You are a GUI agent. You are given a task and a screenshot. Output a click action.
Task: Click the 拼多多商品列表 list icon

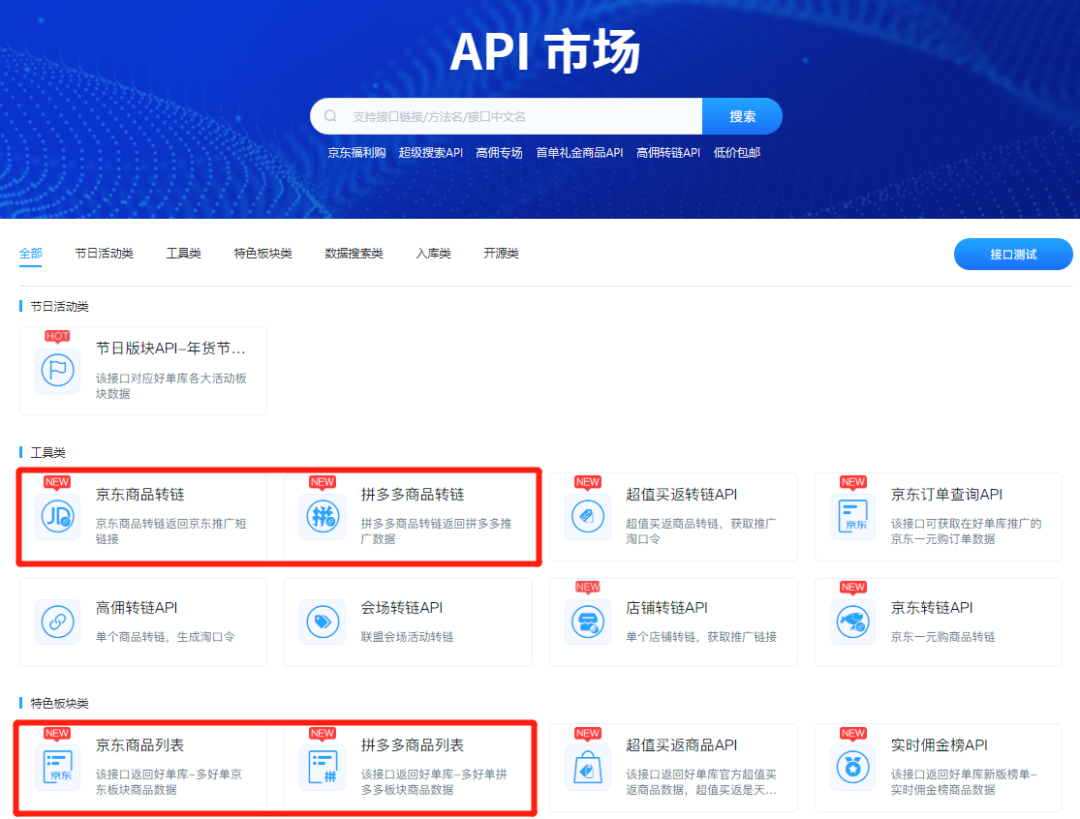(323, 767)
